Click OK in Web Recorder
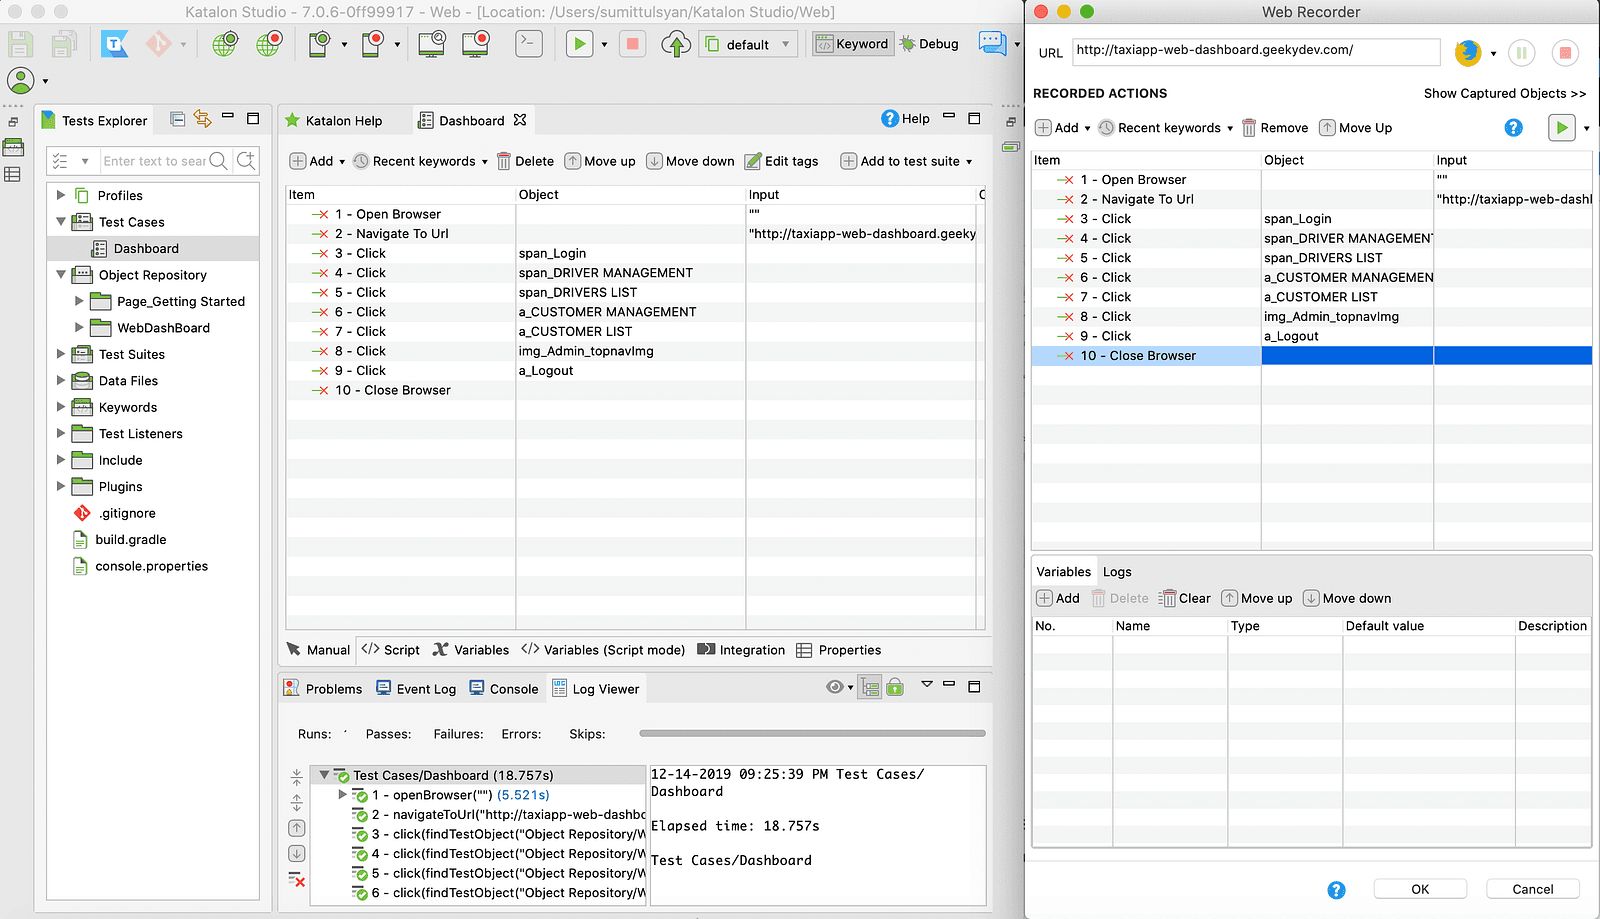1600x919 pixels. click(1420, 889)
